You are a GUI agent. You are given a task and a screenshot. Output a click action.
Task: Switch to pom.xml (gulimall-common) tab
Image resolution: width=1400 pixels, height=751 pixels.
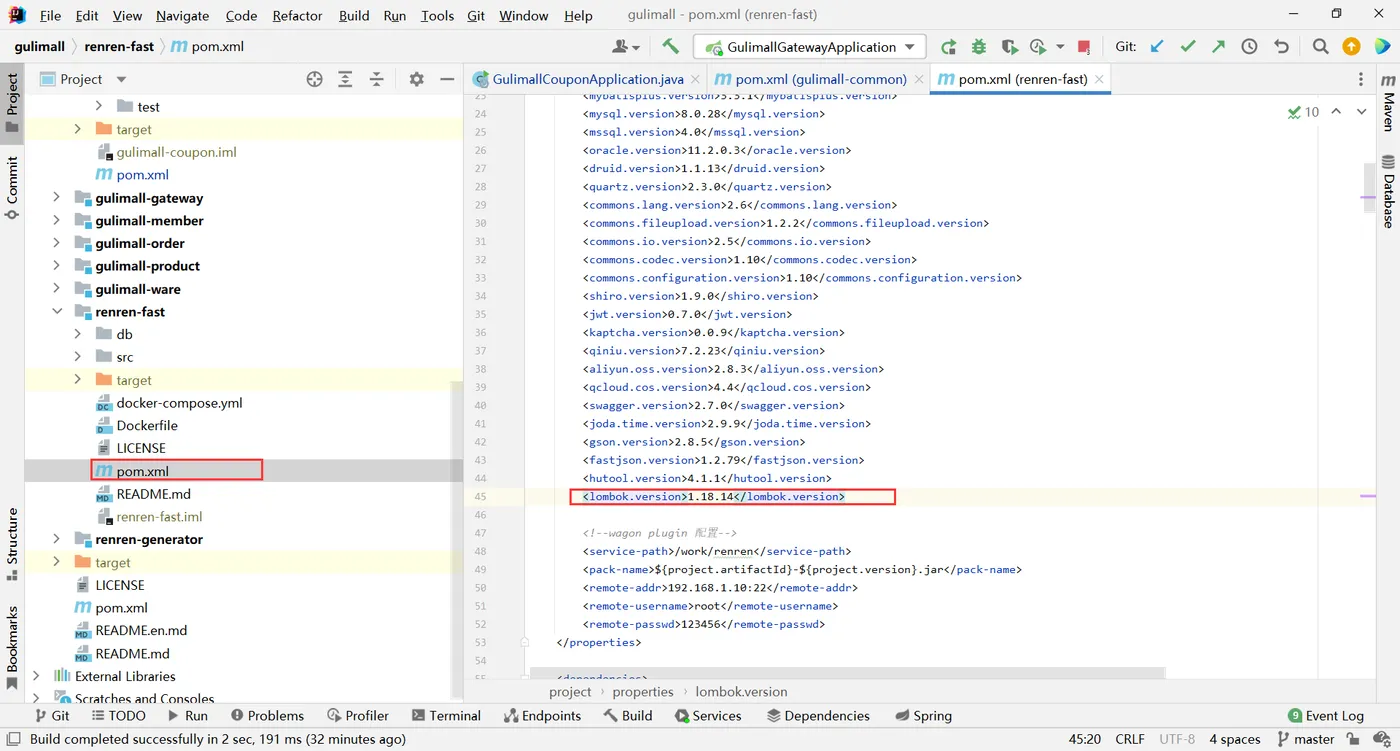(820, 79)
